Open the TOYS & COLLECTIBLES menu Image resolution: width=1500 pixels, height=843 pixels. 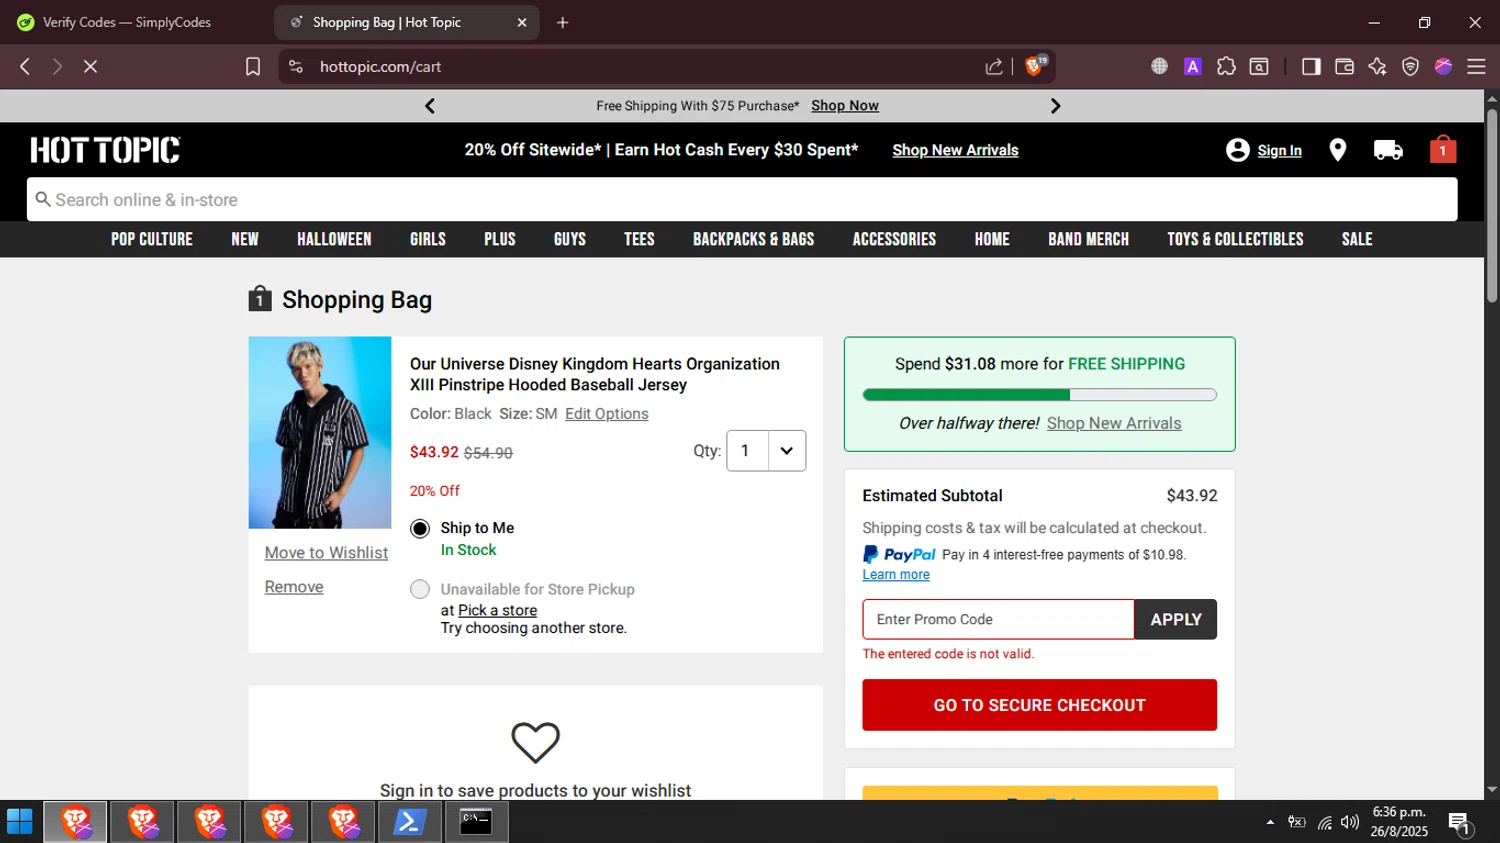click(1235, 239)
